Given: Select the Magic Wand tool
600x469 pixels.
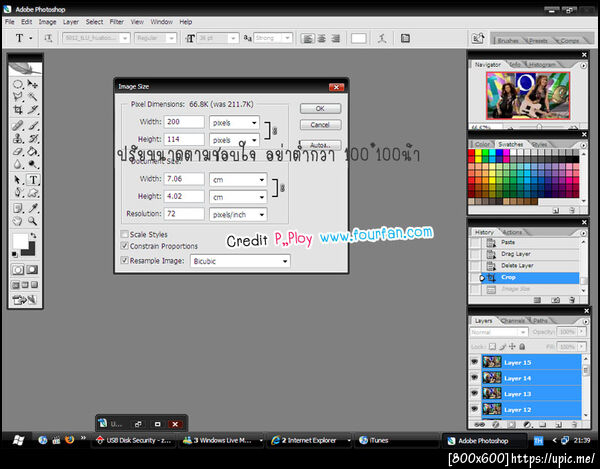Looking at the screenshot, I should (33, 97).
